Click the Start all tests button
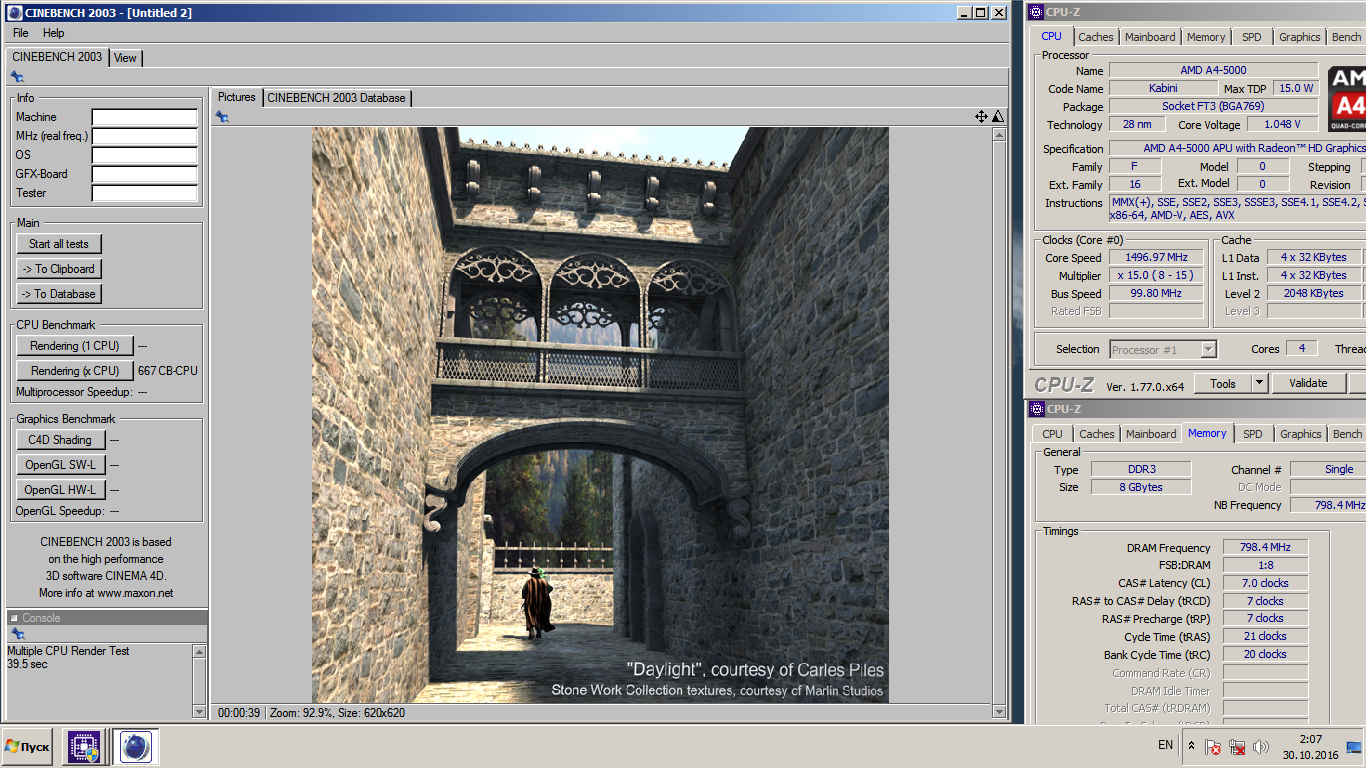1366x768 pixels. (59, 244)
